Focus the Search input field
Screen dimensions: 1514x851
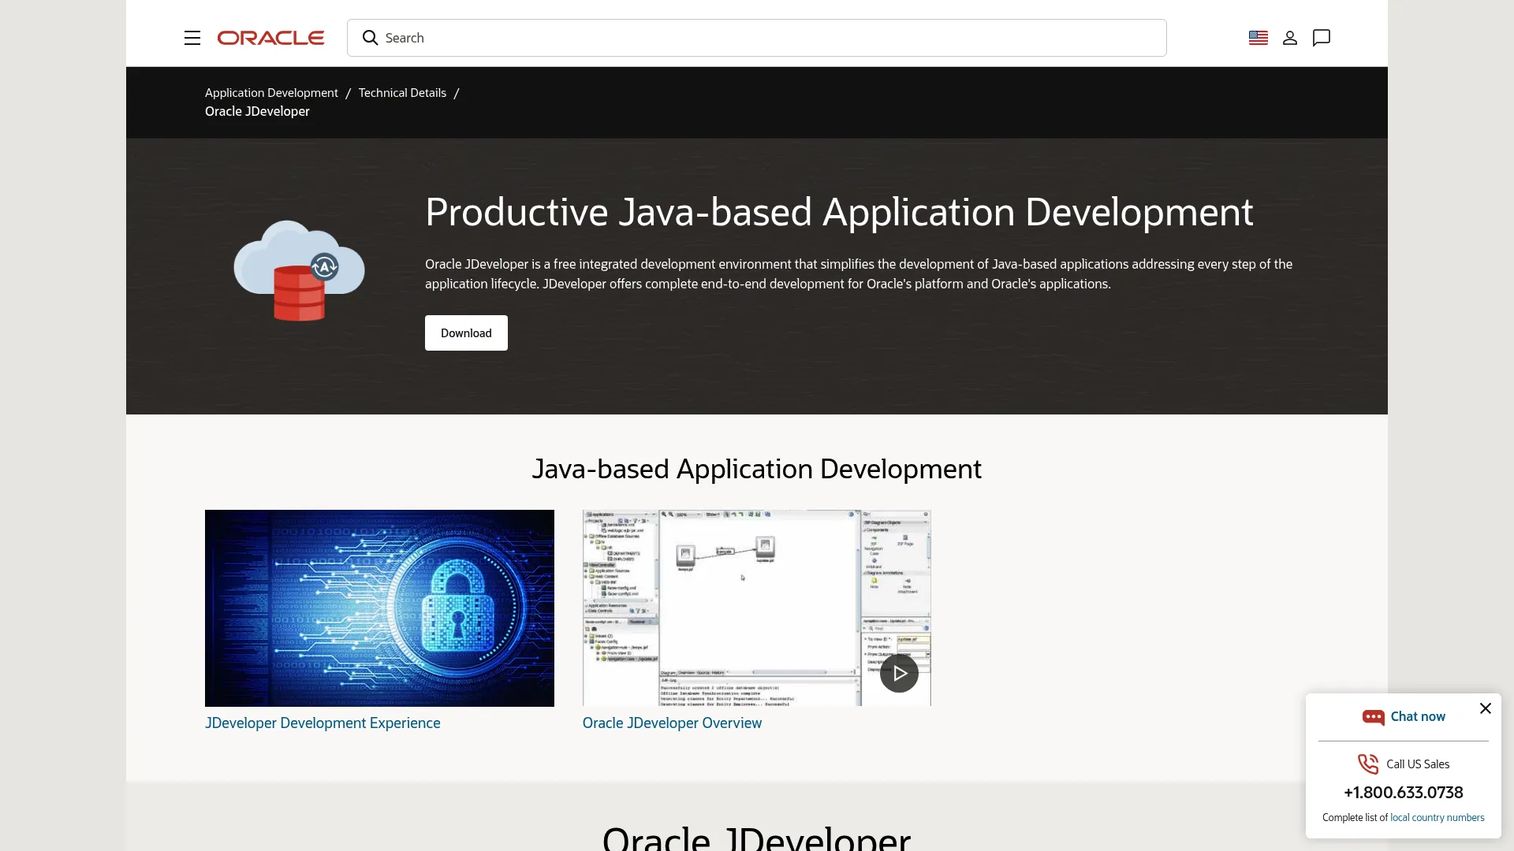pos(757,38)
